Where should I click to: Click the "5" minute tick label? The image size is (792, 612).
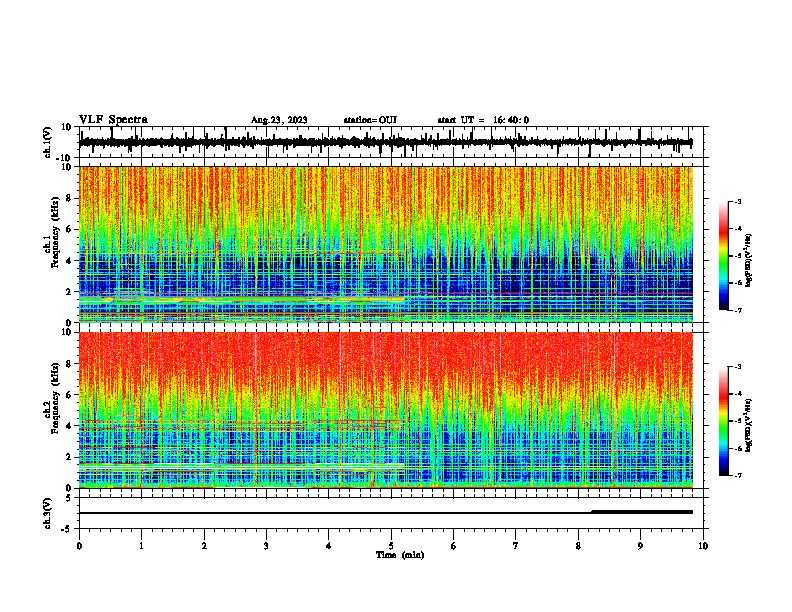pyautogui.click(x=391, y=546)
